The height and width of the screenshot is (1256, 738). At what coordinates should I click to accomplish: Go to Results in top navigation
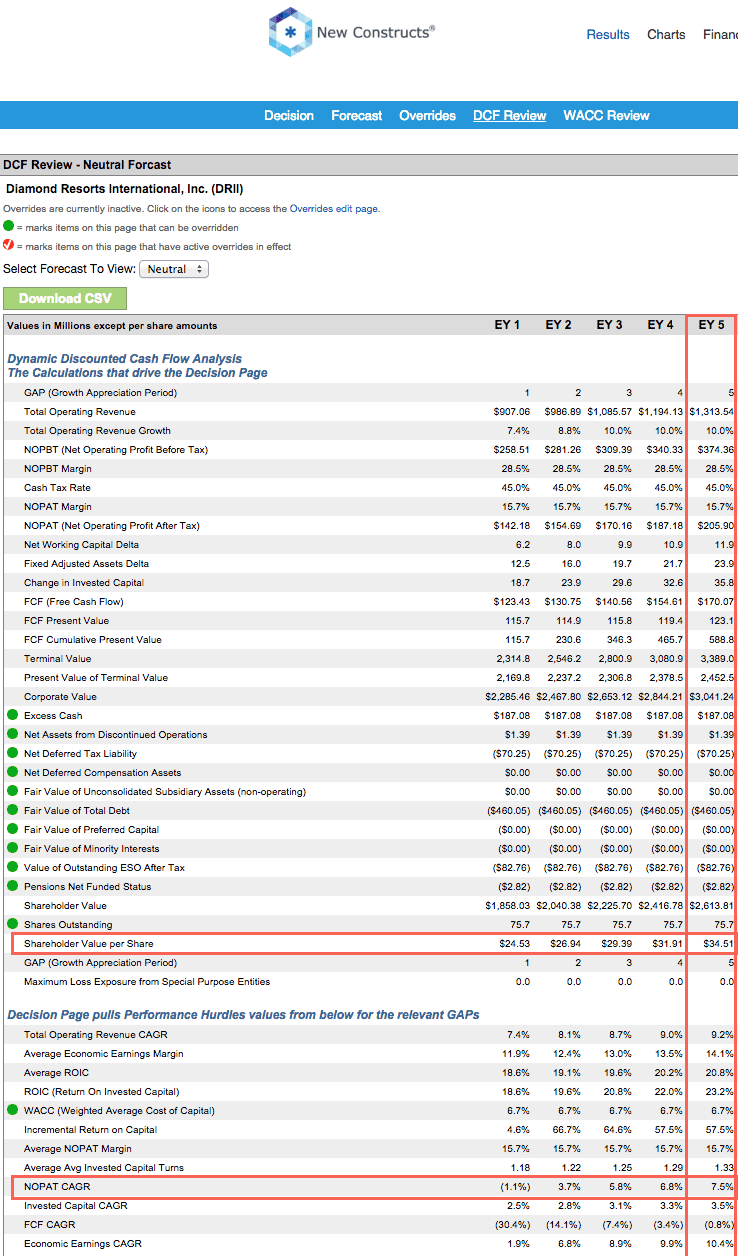pos(608,34)
